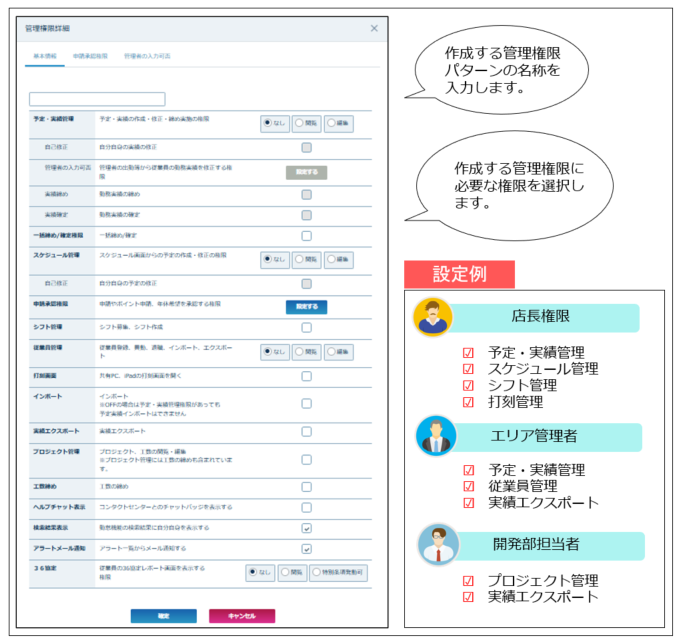Enable the プロジェクト管理 checkbox in the dialog
Screen dimensions: 678x640
(x=307, y=460)
